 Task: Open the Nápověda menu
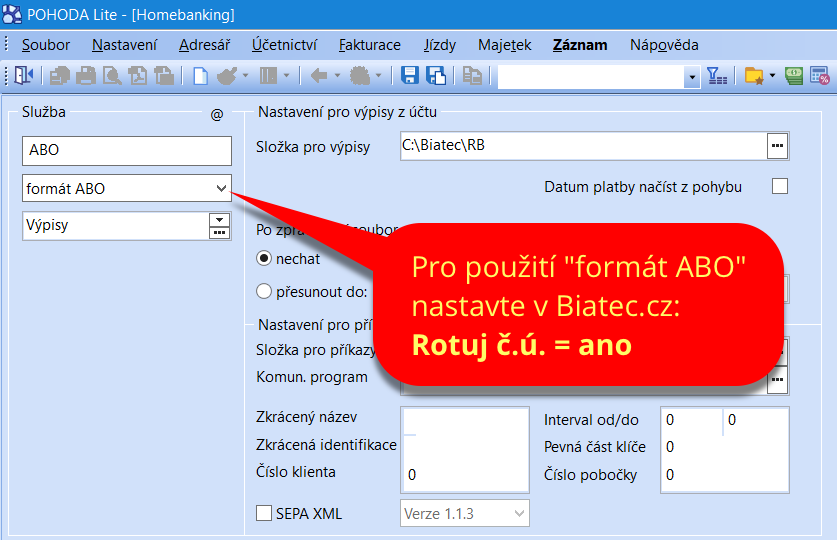point(664,45)
